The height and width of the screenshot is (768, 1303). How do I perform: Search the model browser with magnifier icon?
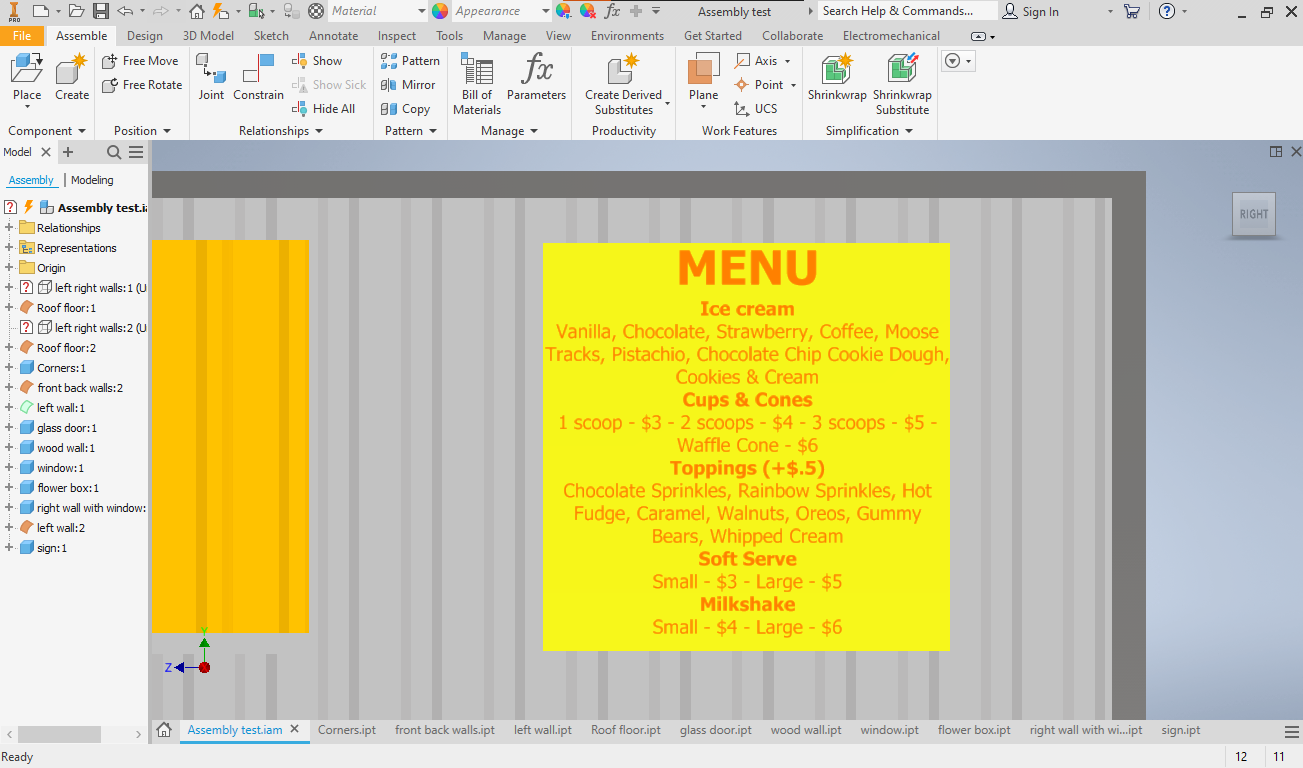pos(114,152)
